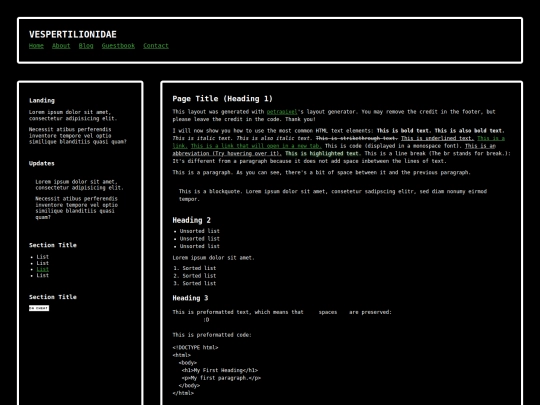
Task: Click the '<body>' opening tag line
Action: pyautogui.click(x=188, y=363)
